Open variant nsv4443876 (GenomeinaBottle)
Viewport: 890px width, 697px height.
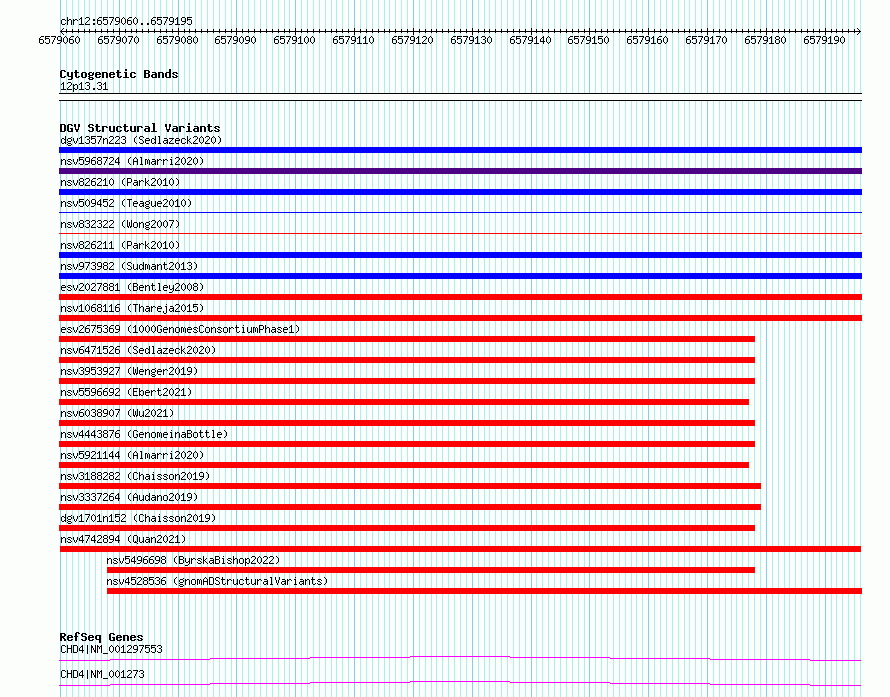(x=144, y=434)
